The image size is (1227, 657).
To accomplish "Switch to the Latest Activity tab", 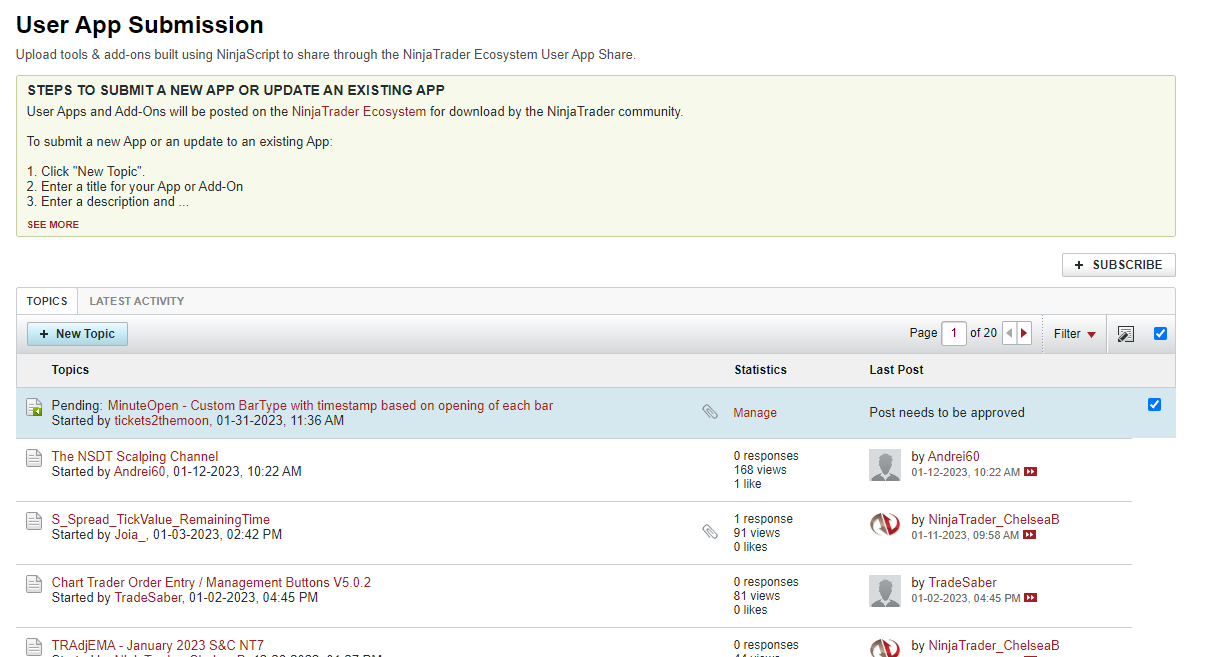I will pos(136,301).
